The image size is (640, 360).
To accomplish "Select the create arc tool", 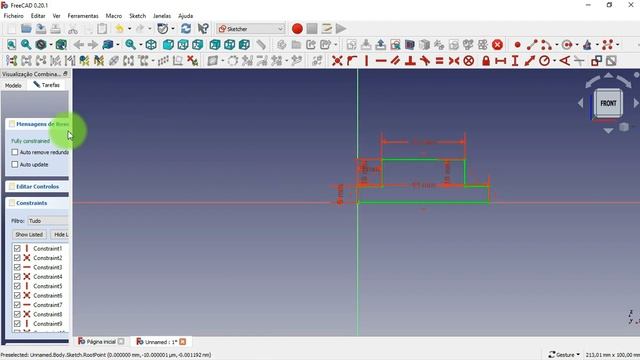I will [547, 45].
